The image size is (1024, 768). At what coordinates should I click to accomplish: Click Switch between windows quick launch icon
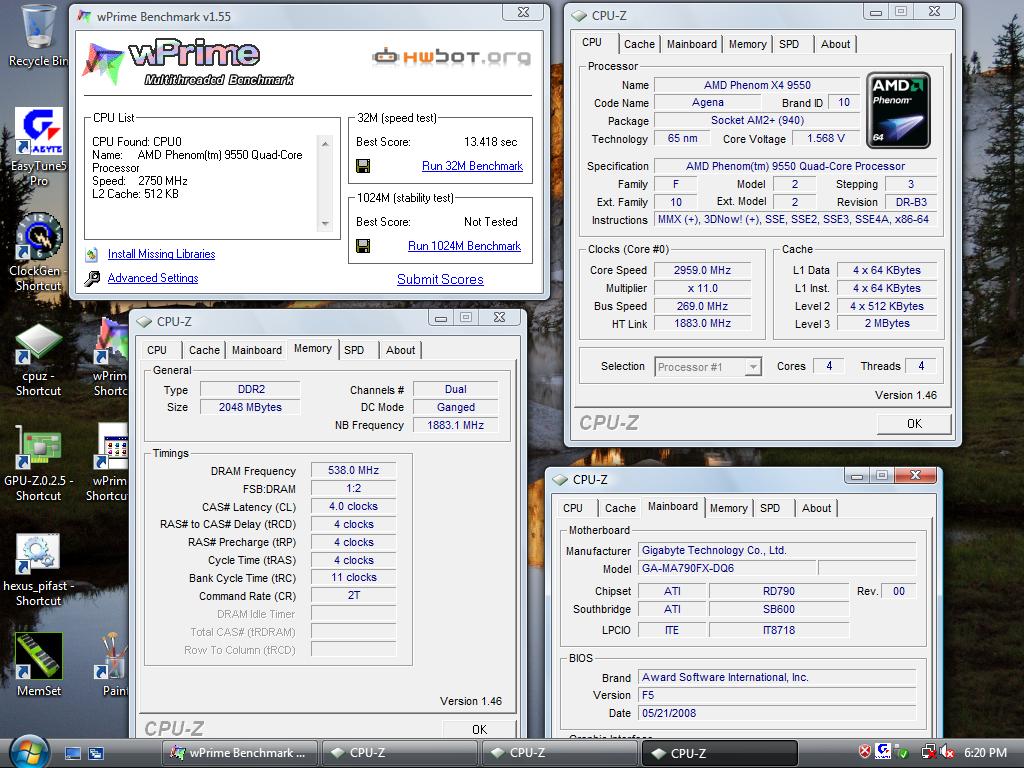click(x=96, y=753)
